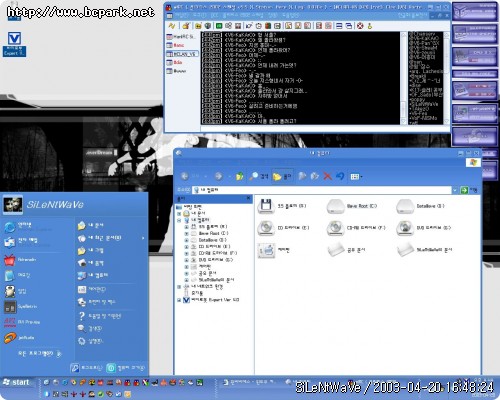Collapse My Computer node in folder tree

[x=179, y=220]
